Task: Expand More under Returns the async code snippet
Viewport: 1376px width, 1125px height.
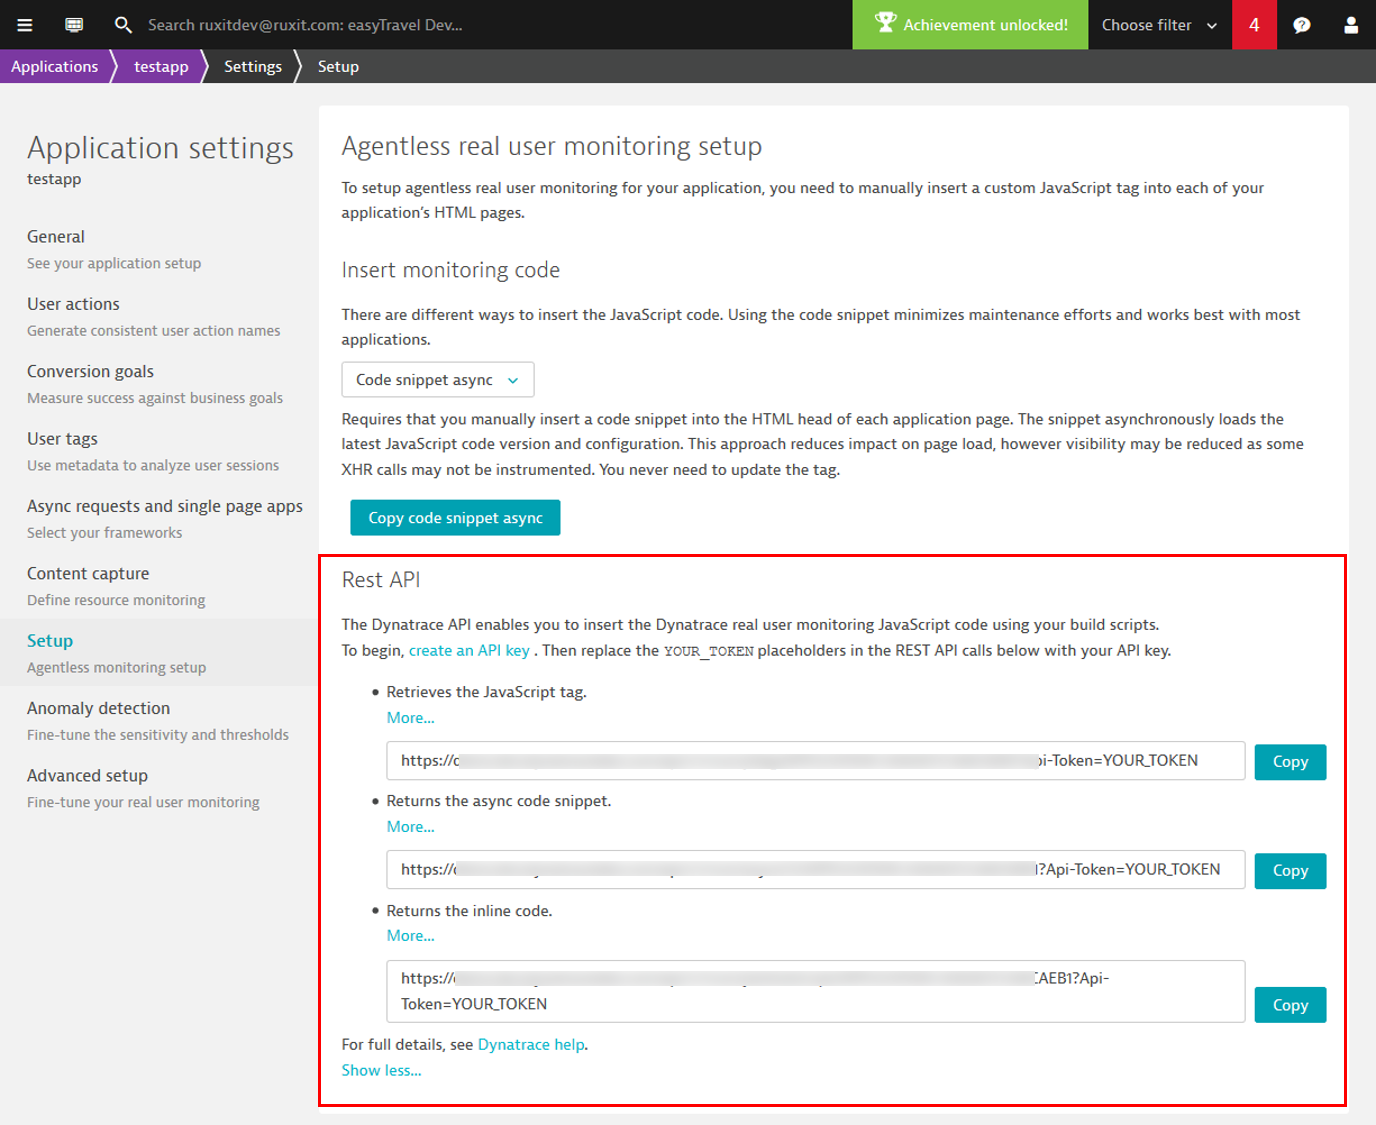Action: tap(410, 827)
